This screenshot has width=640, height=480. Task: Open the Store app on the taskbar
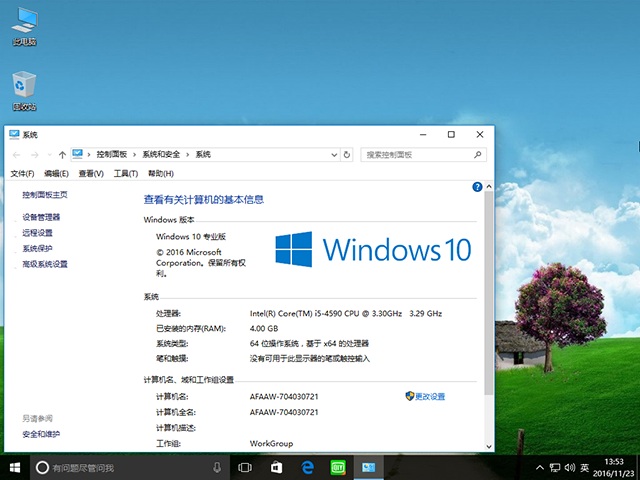(277, 467)
